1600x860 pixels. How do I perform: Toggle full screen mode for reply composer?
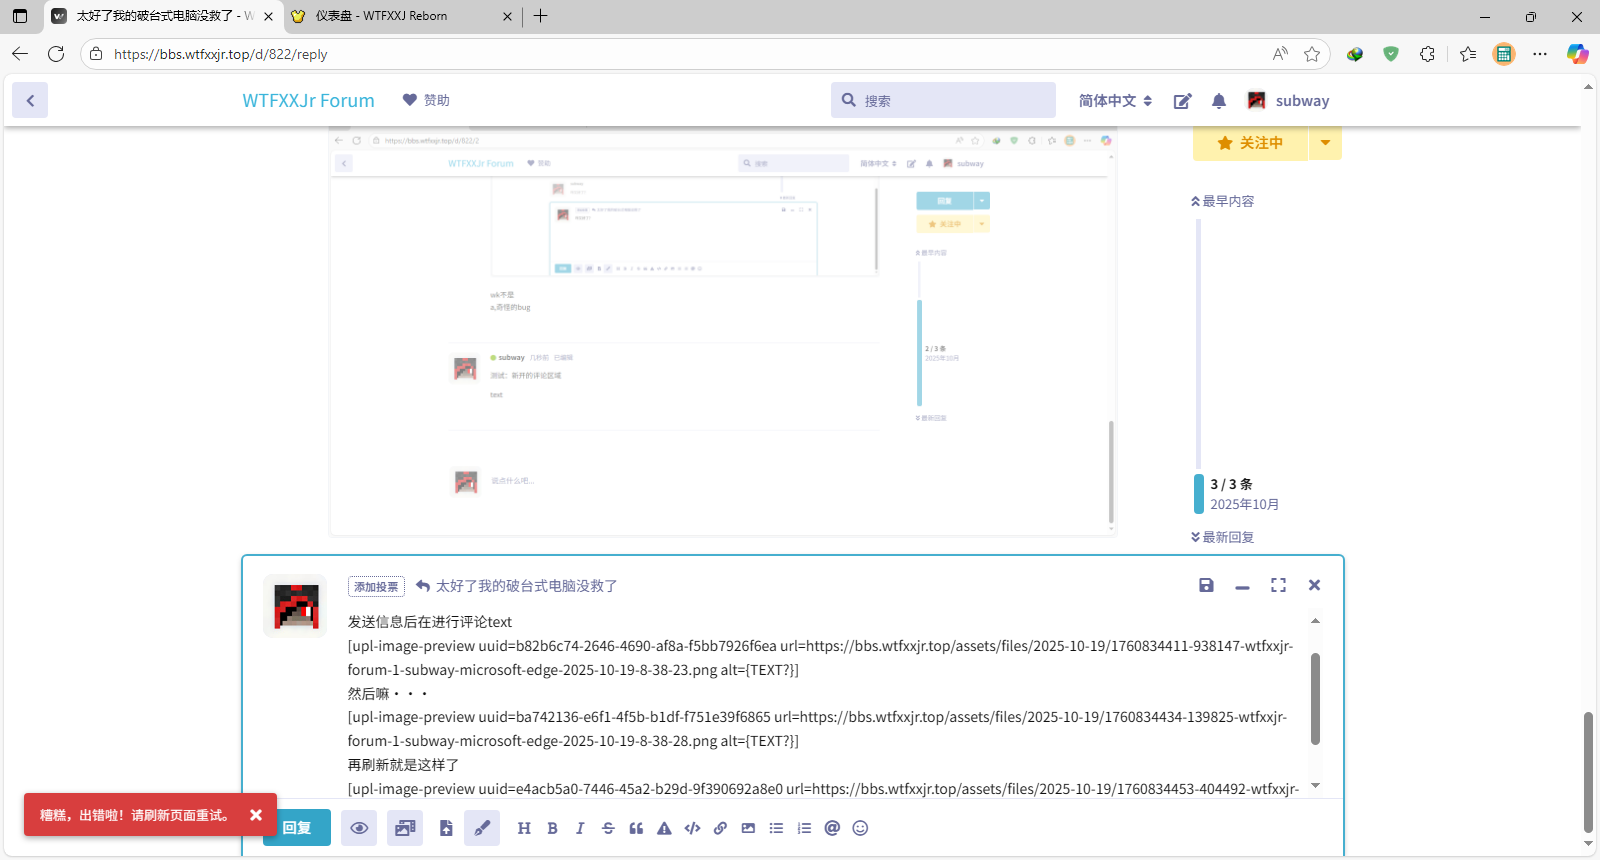[1278, 585]
